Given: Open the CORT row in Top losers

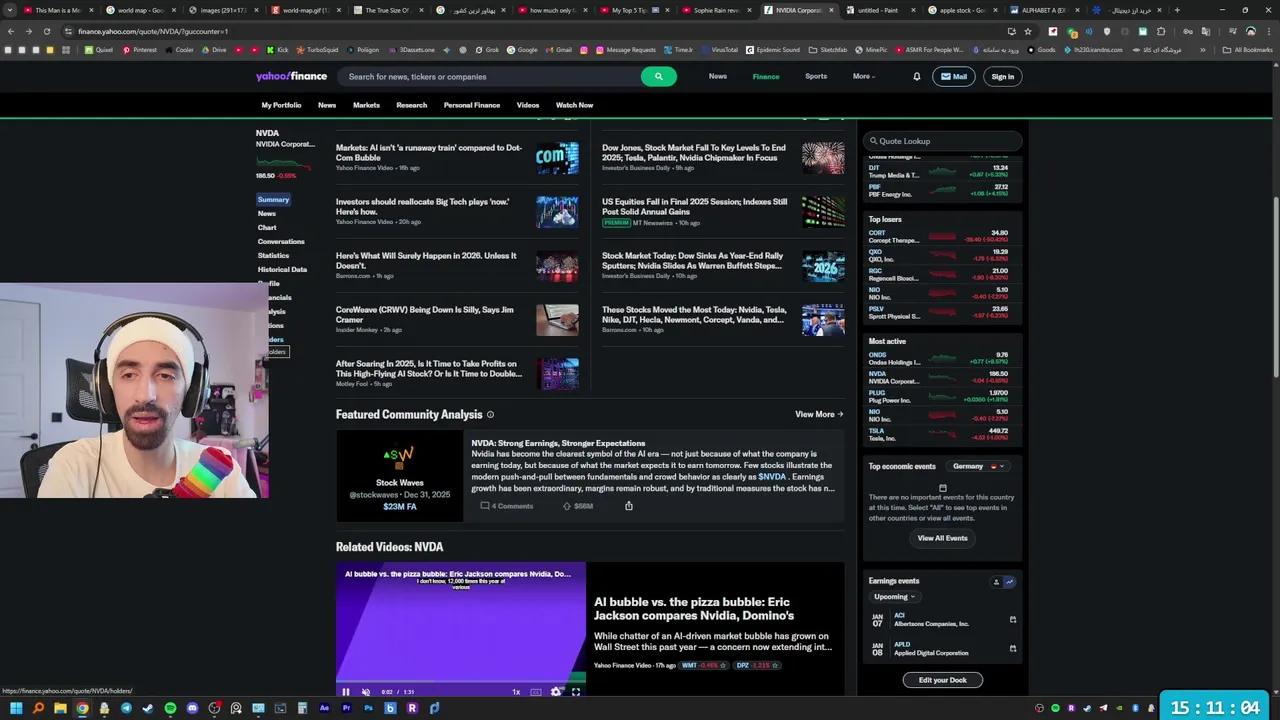Looking at the screenshot, I should point(940,237).
